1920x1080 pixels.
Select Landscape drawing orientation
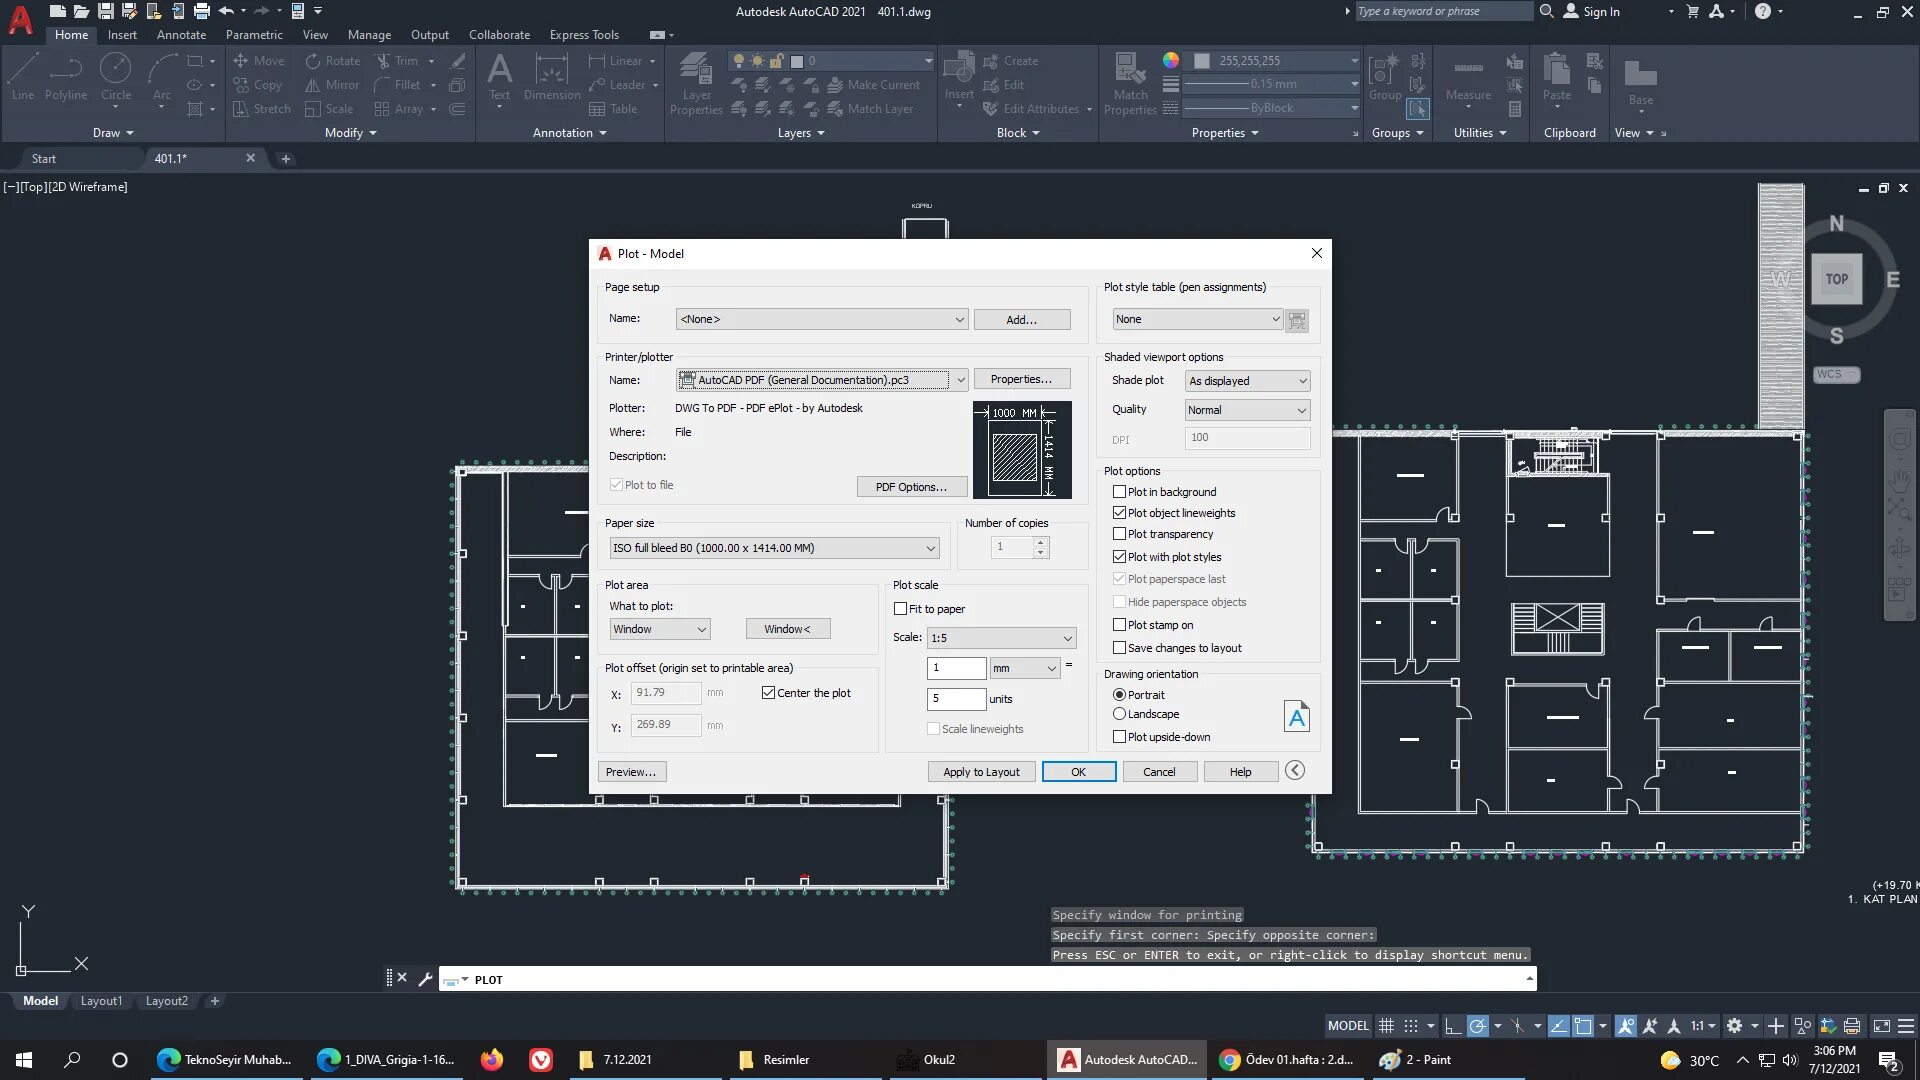(x=1120, y=714)
